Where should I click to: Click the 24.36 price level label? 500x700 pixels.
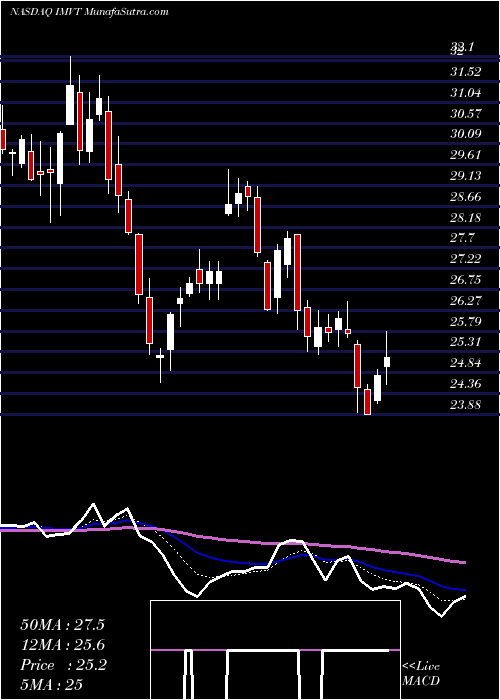(x=466, y=384)
